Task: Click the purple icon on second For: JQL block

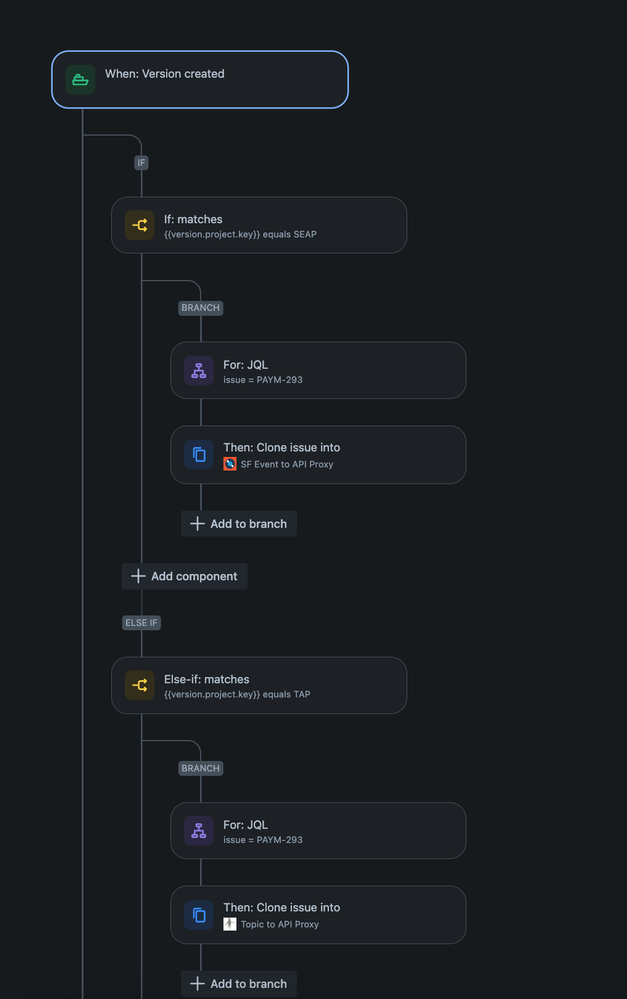Action: click(198, 830)
